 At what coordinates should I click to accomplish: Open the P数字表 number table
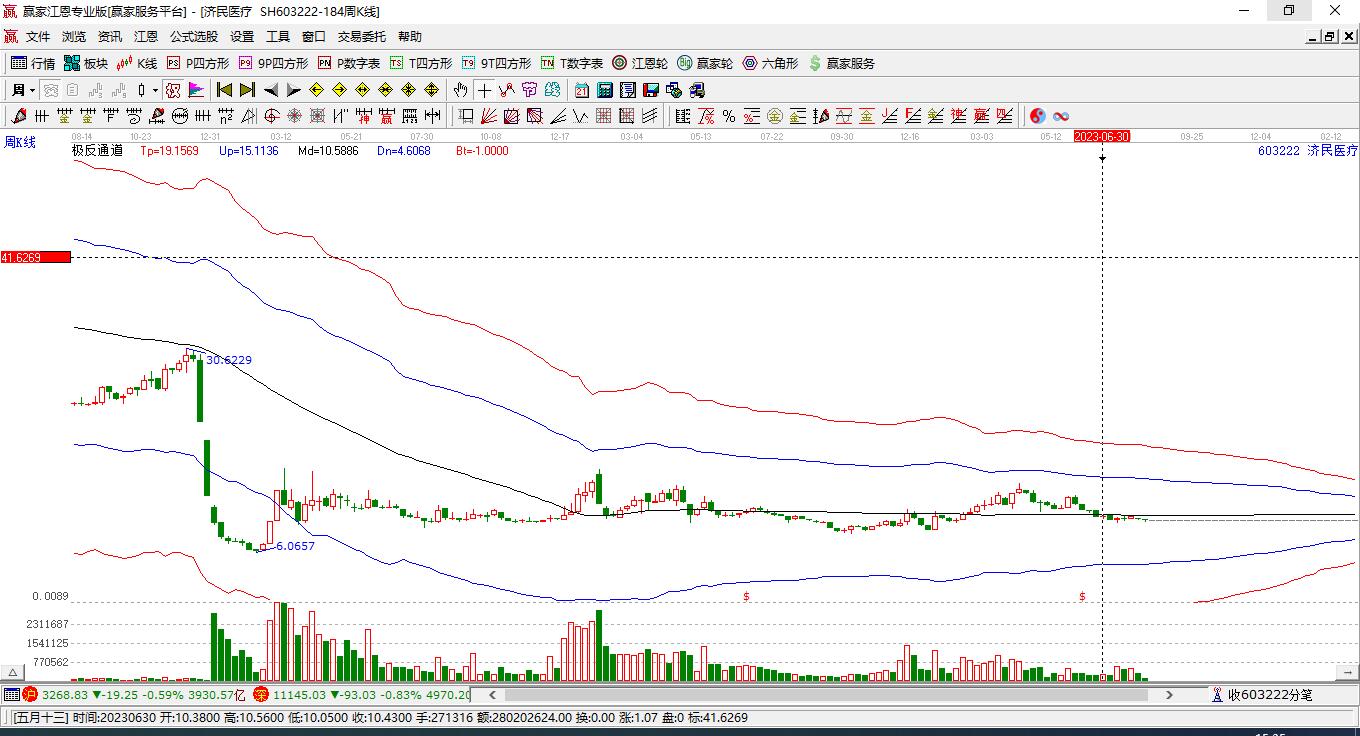tap(349, 63)
